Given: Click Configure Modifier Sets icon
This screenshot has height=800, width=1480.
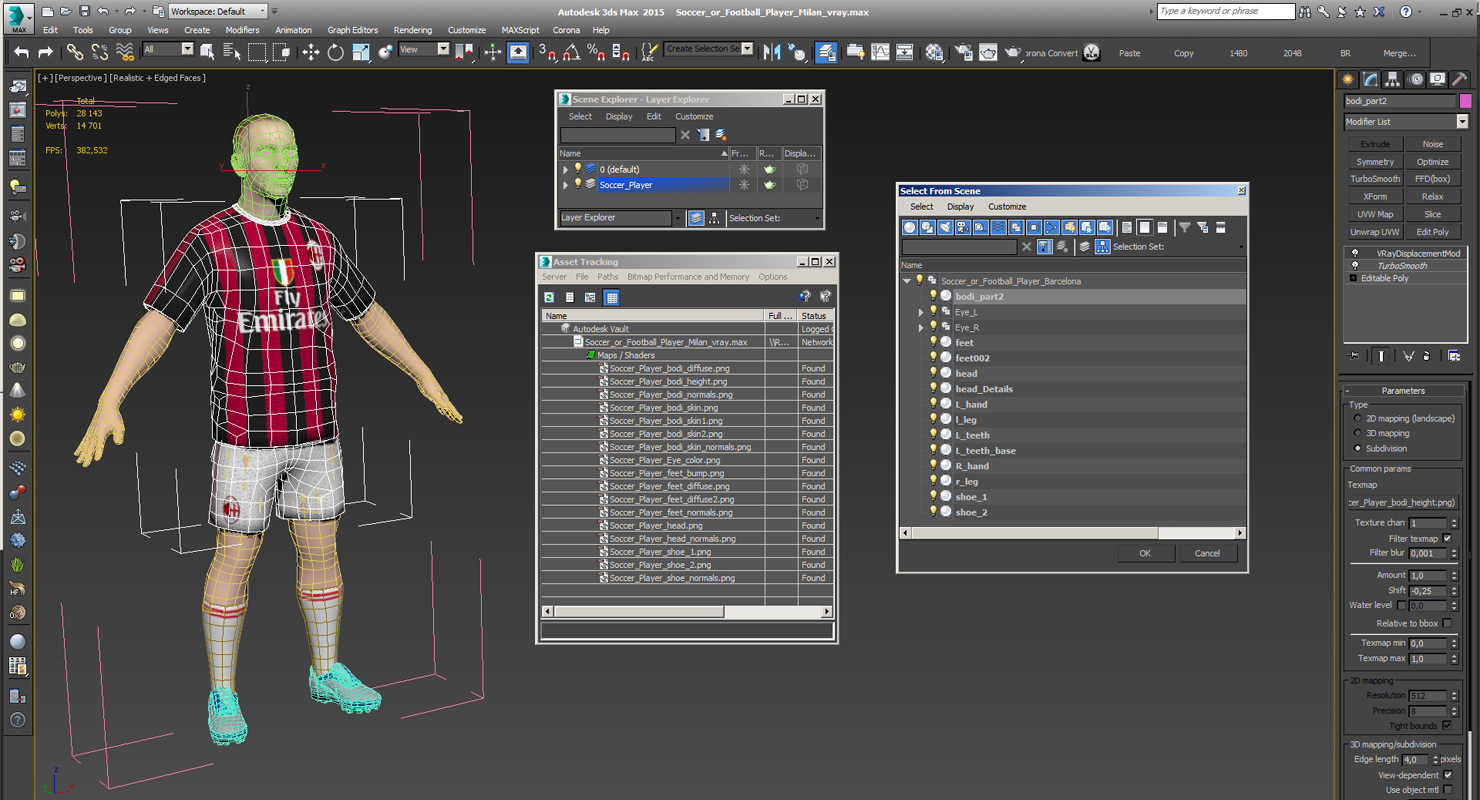Looking at the screenshot, I should [1454, 355].
